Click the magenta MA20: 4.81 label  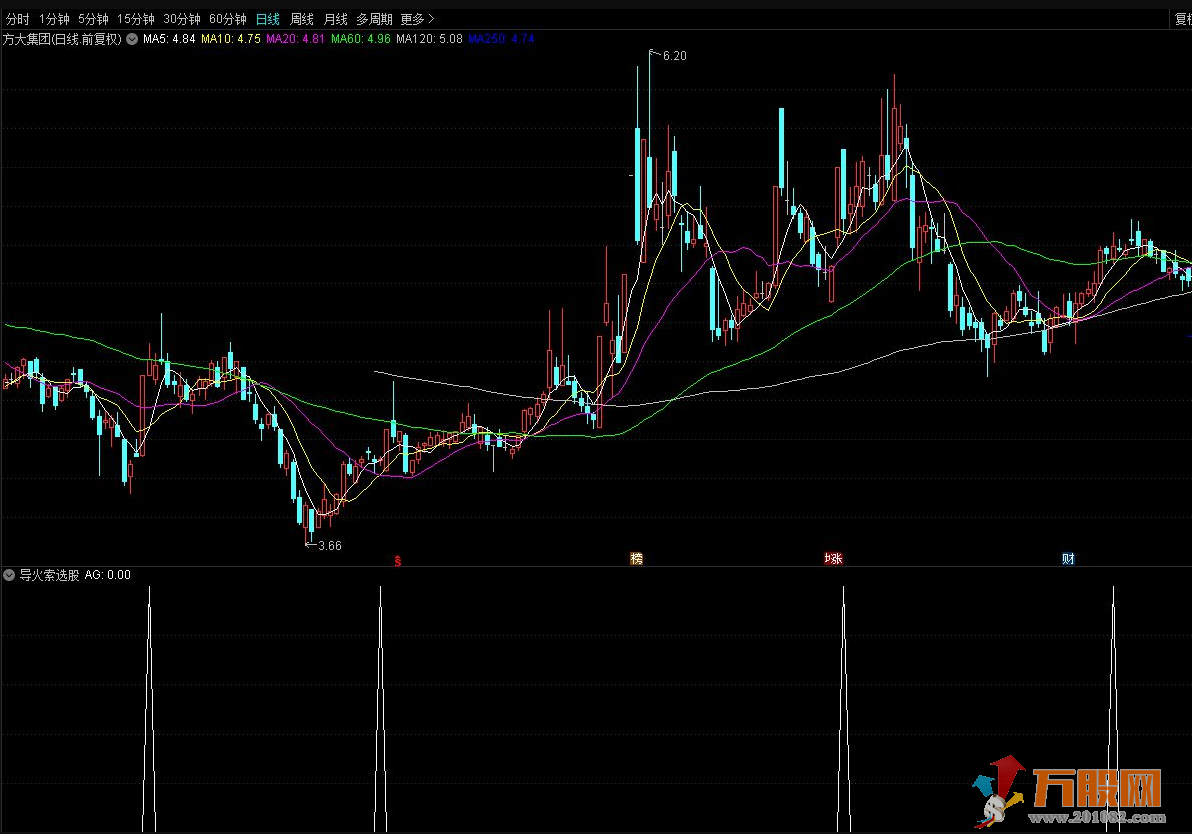(x=295, y=39)
